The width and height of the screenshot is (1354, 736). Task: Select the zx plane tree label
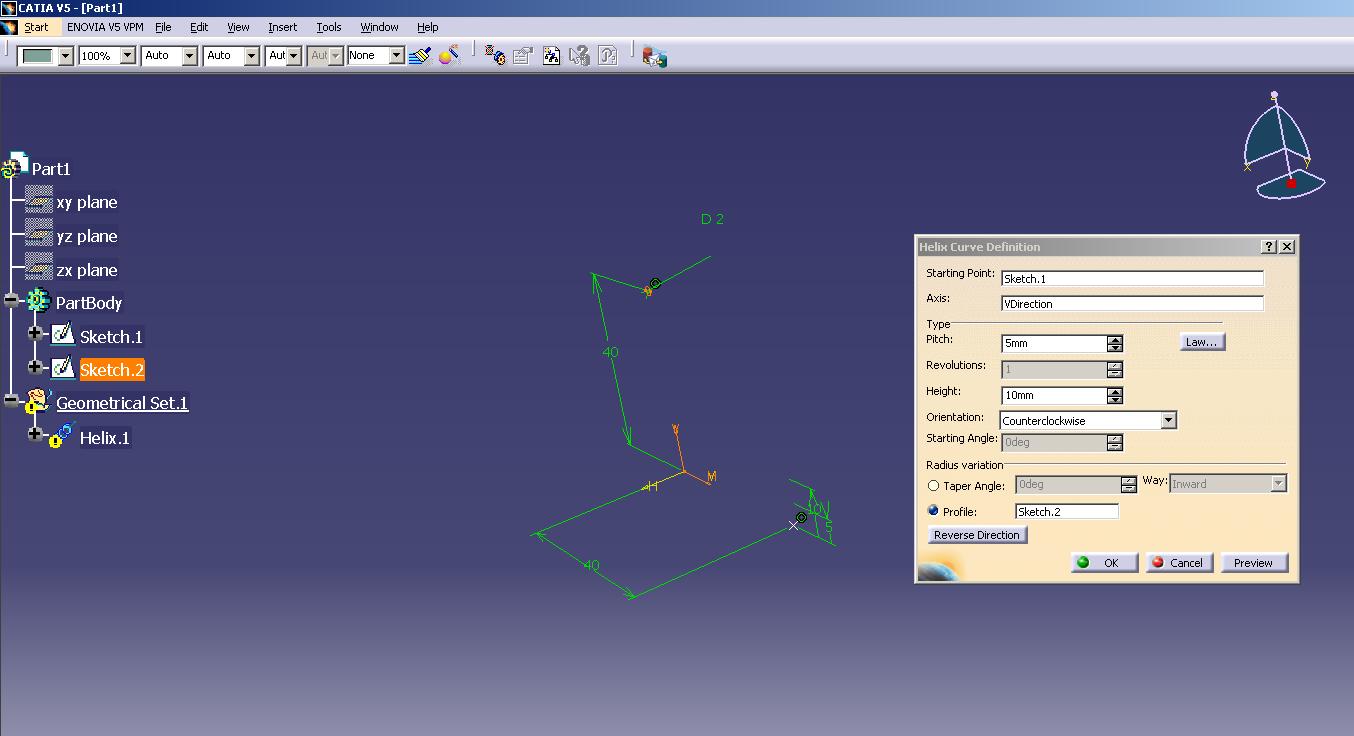pyautogui.click(x=87, y=270)
